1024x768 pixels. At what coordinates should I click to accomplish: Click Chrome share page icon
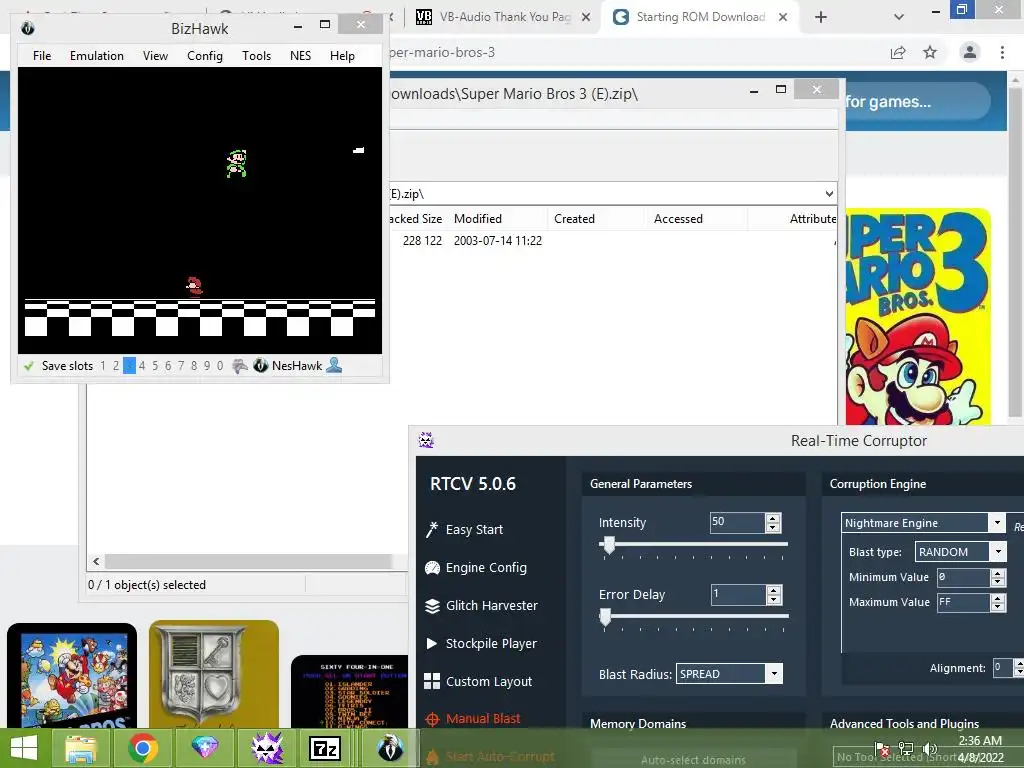pyautogui.click(x=898, y=52)
